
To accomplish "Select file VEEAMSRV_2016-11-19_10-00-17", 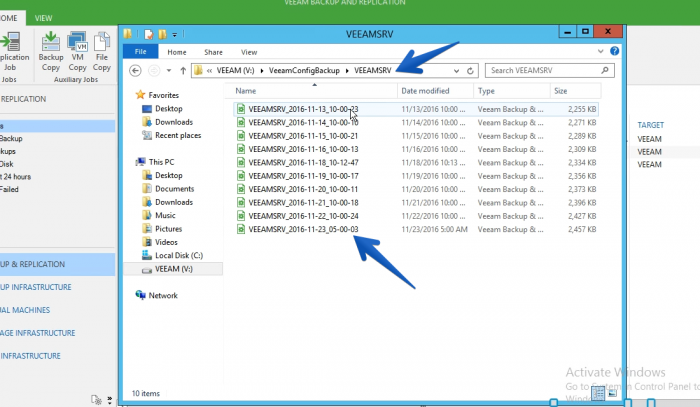I will 303,176.
